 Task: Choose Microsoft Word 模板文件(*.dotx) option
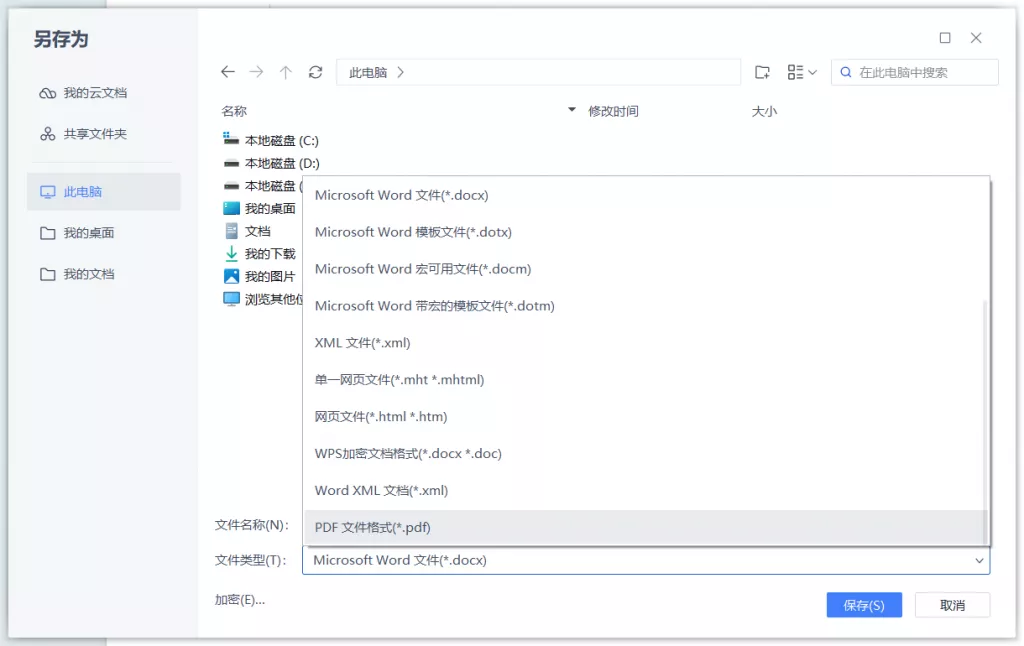(x=643, y=232)
